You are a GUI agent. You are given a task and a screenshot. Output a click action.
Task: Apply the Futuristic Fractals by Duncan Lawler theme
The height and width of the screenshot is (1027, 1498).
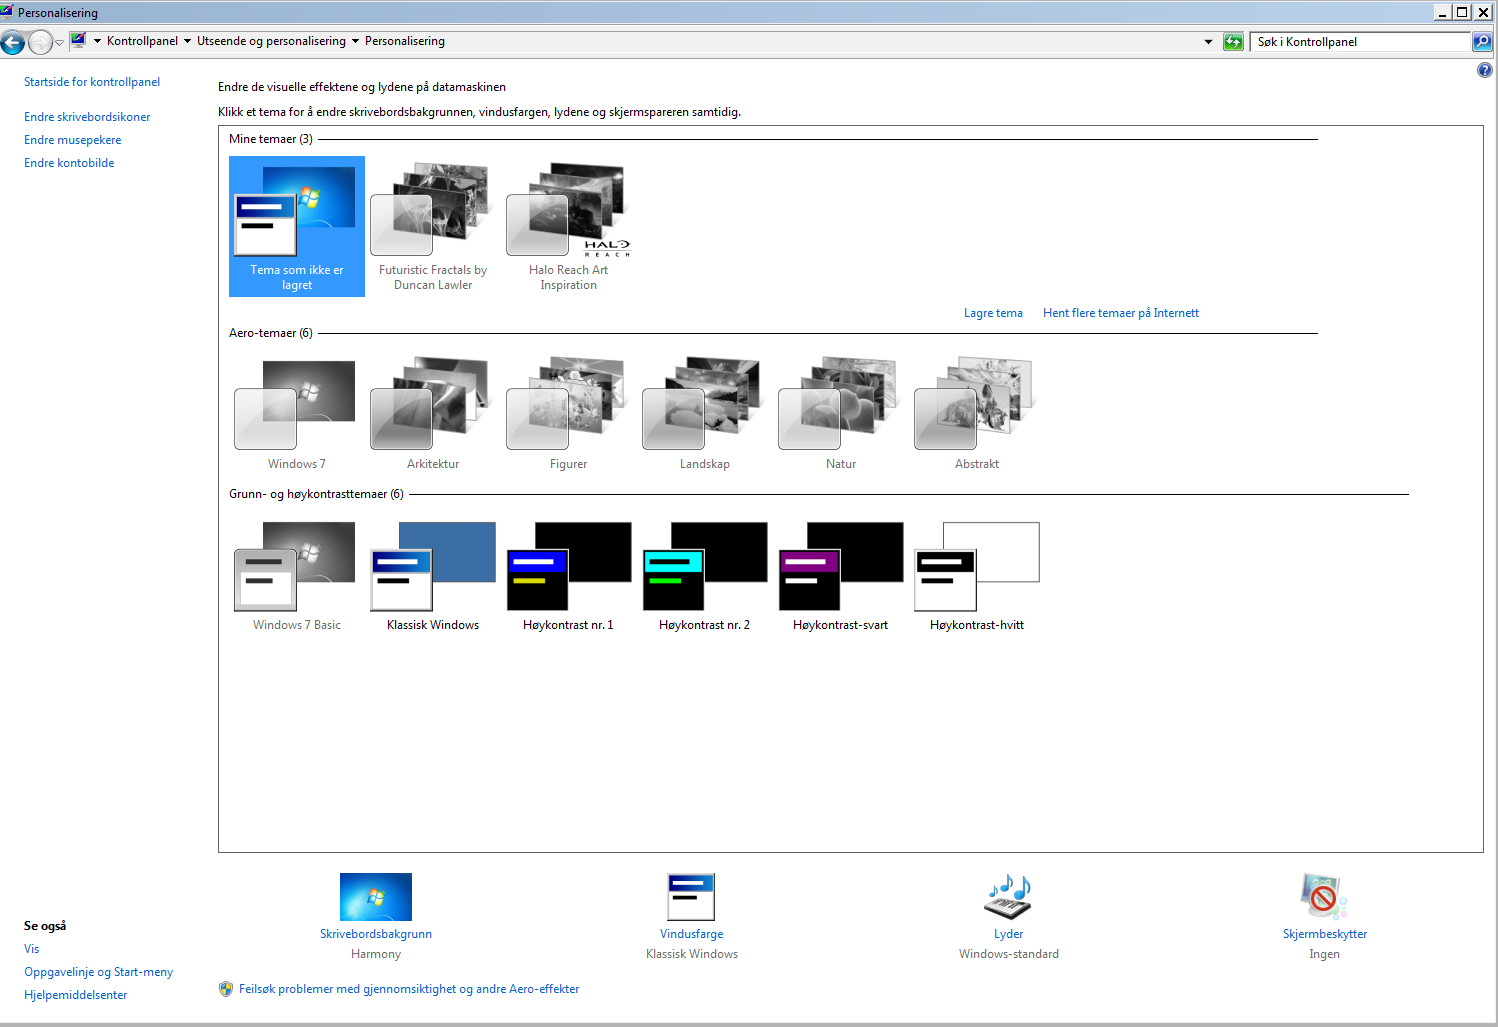(433, 226)
